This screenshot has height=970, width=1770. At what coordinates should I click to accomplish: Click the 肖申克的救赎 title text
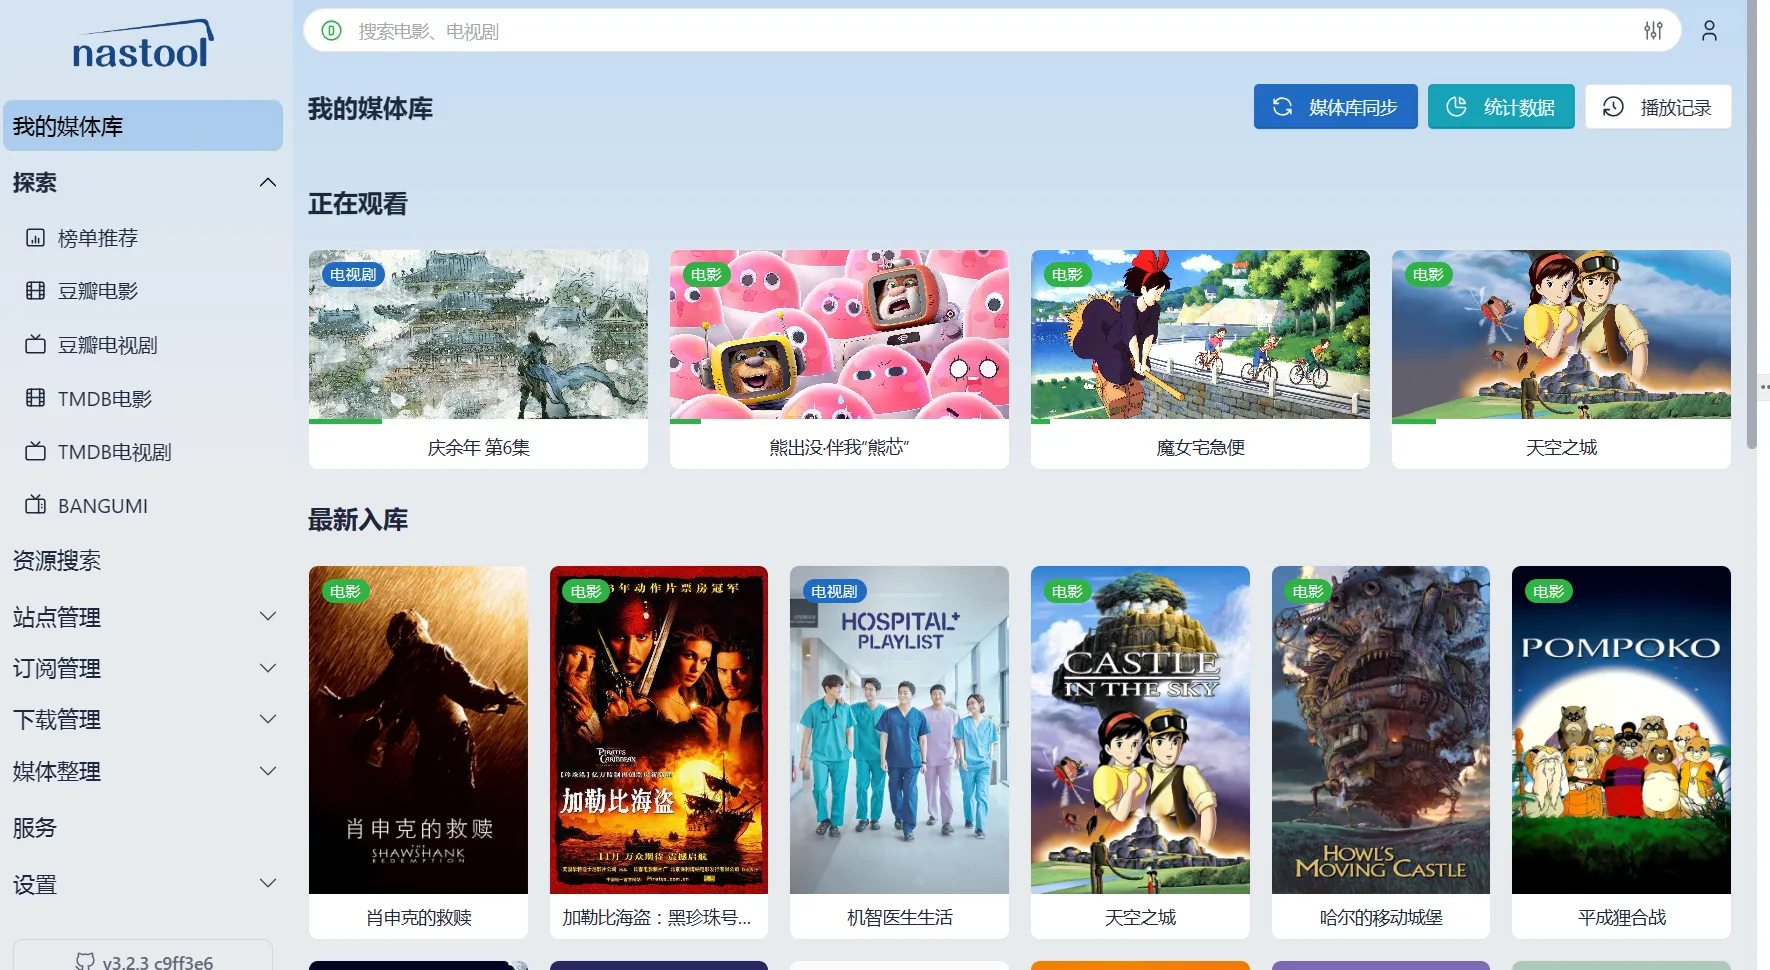point(419,918)
